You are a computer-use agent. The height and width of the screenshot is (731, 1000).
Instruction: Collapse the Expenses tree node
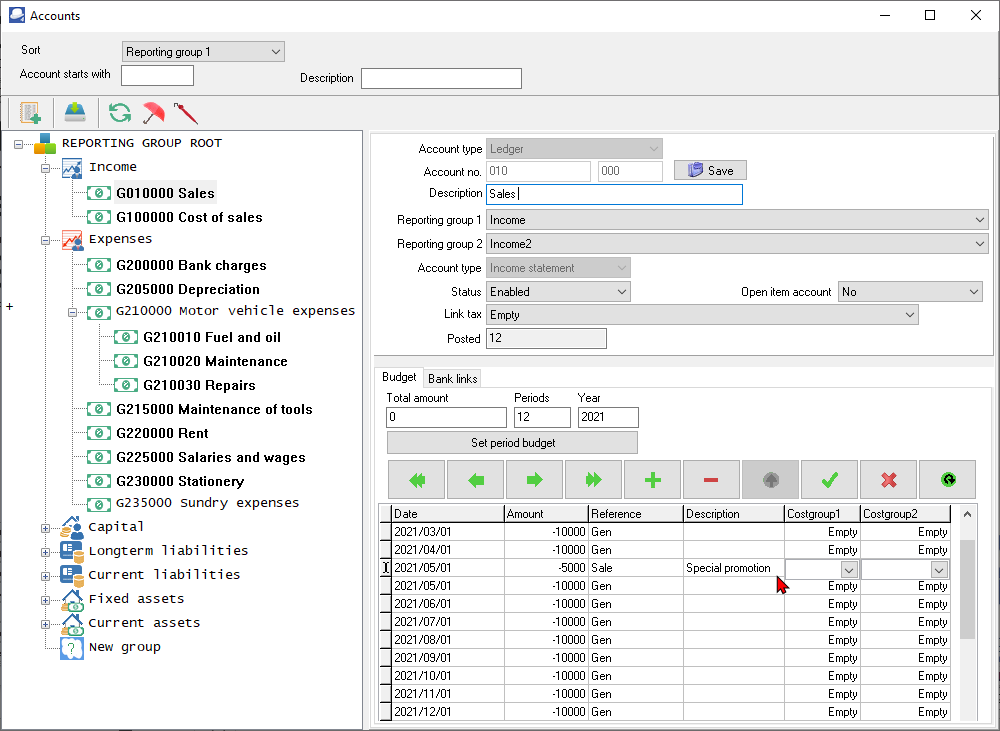click(x=45, y=240)
